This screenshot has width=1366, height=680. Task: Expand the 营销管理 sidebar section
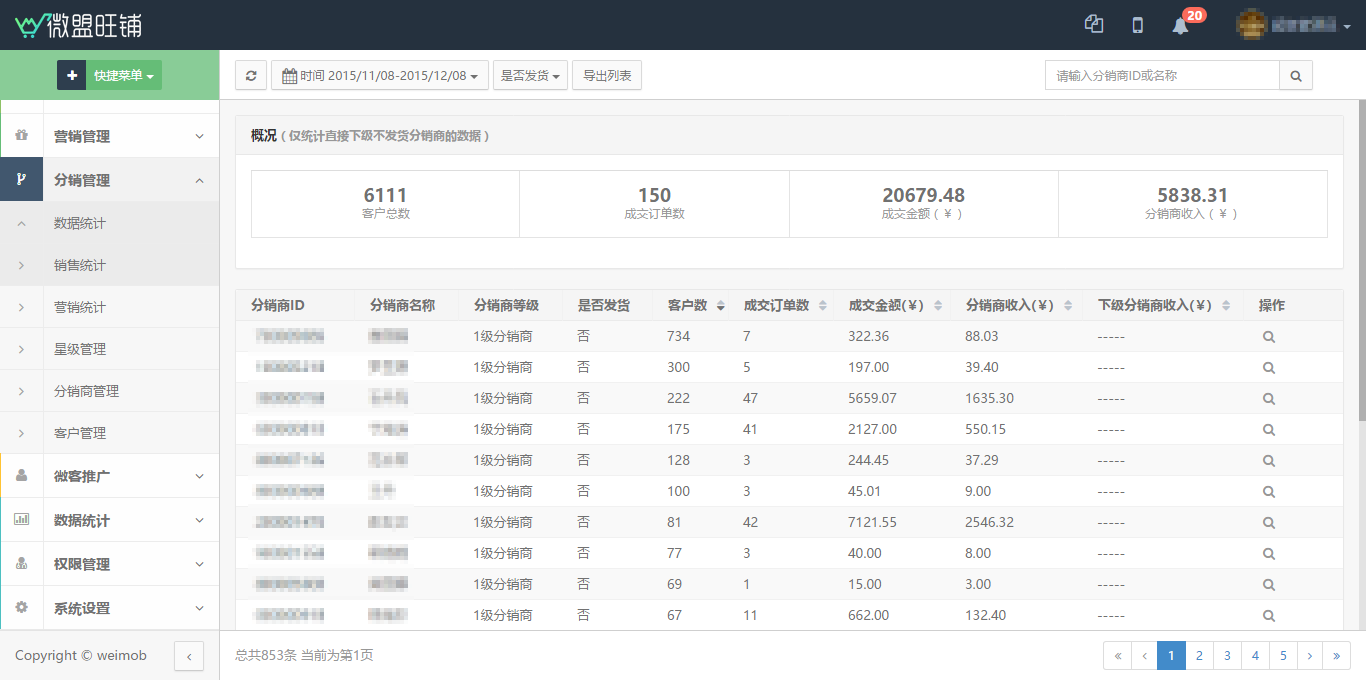click(130, 136)
